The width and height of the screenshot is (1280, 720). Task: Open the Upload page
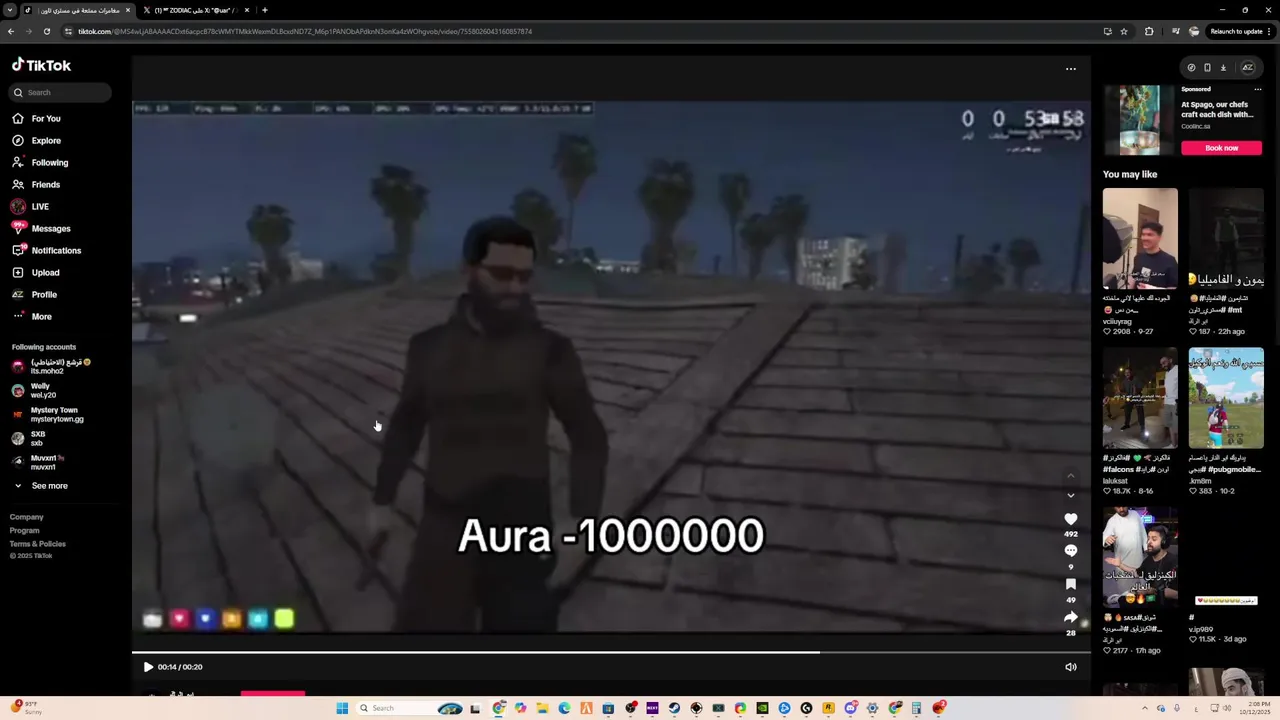click(x=45, y=273)
